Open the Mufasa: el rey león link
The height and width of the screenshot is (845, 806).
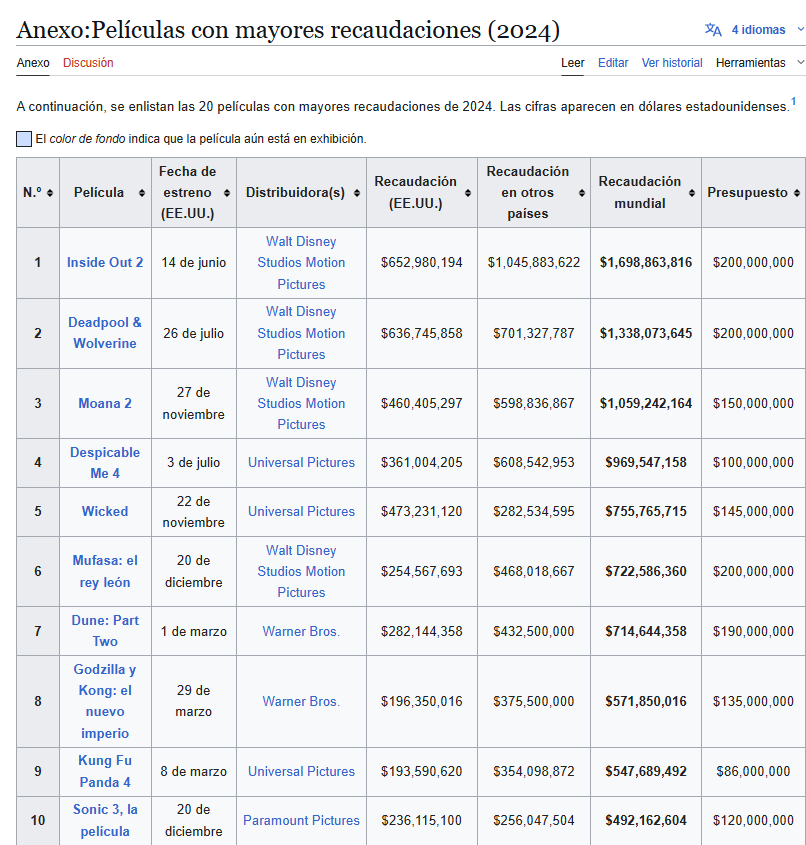click(x=105, y=571)
